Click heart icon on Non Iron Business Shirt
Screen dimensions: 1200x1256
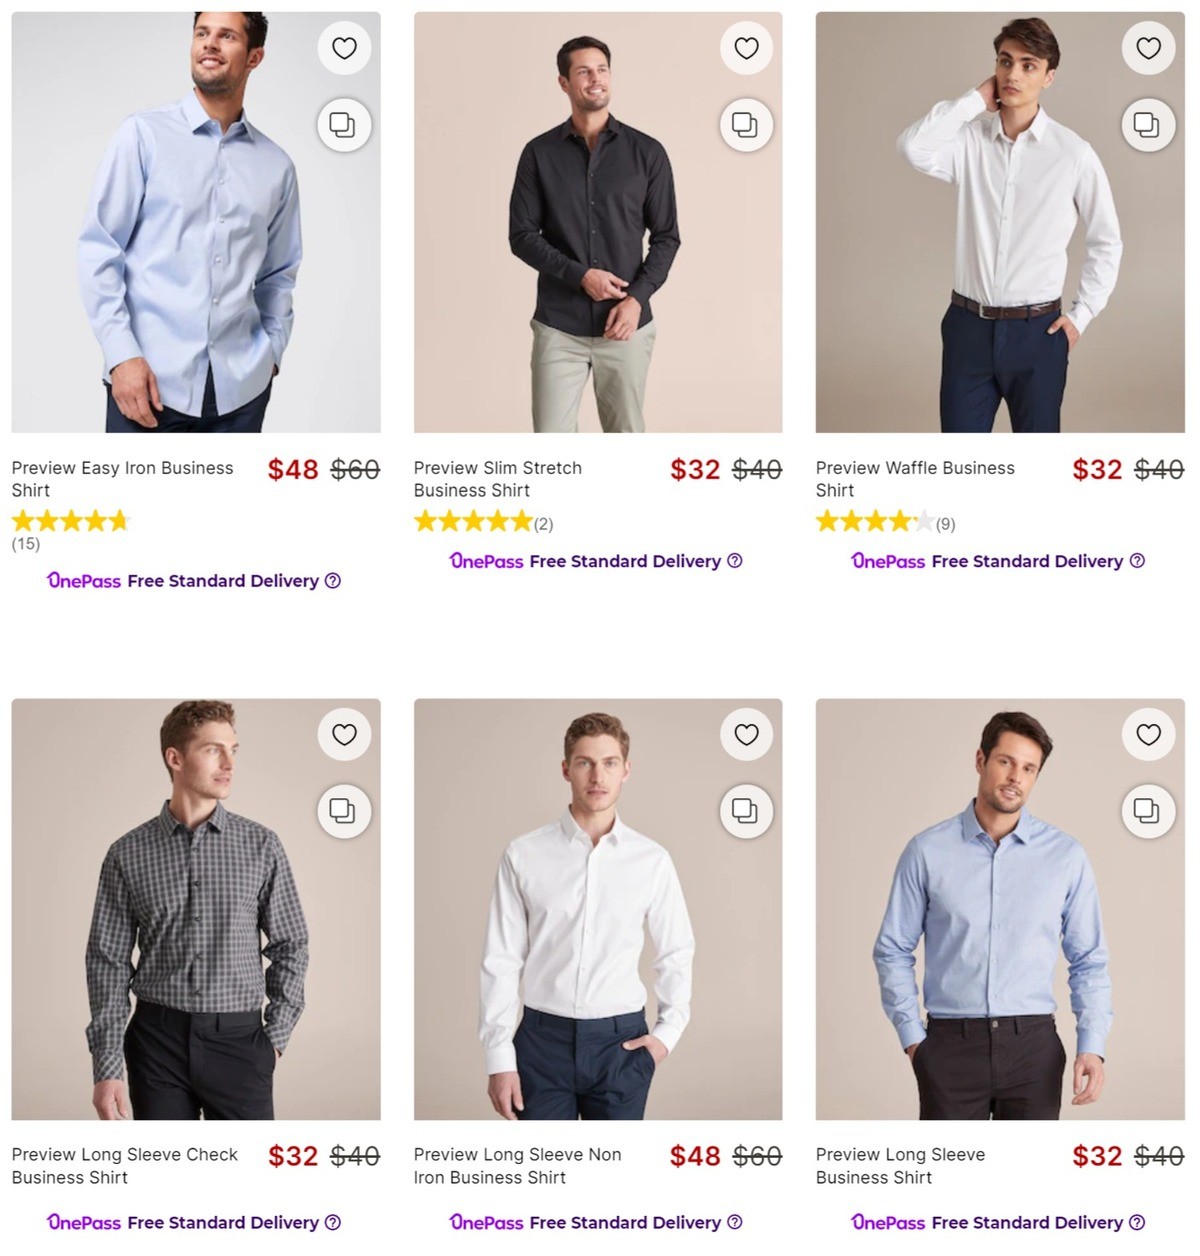tap(746, 735)
